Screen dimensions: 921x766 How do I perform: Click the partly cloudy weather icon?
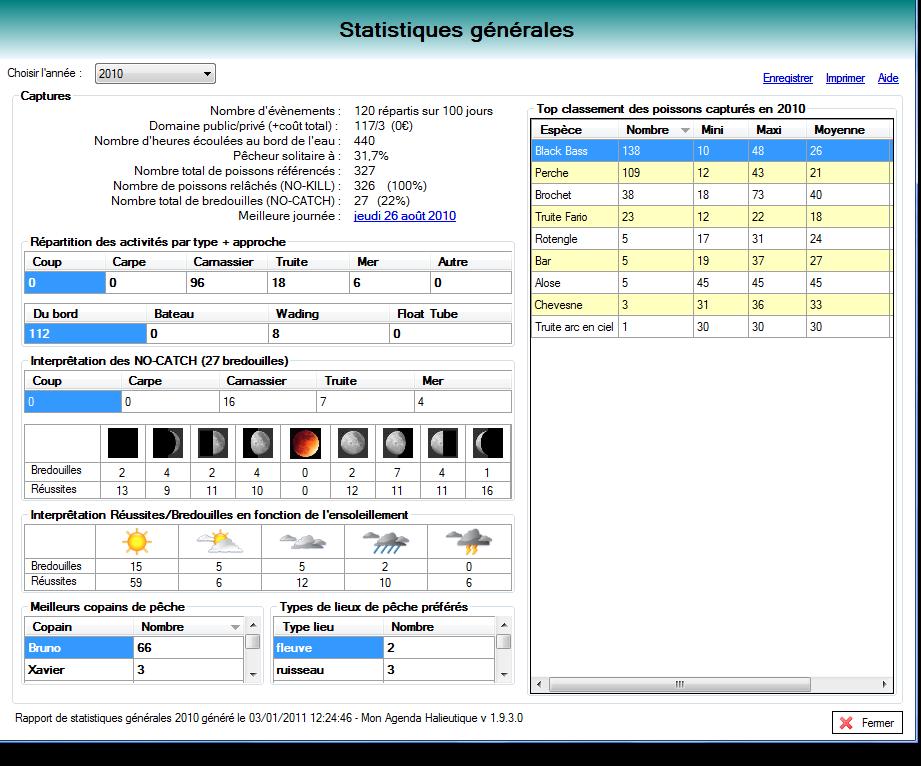click(220, 541)
